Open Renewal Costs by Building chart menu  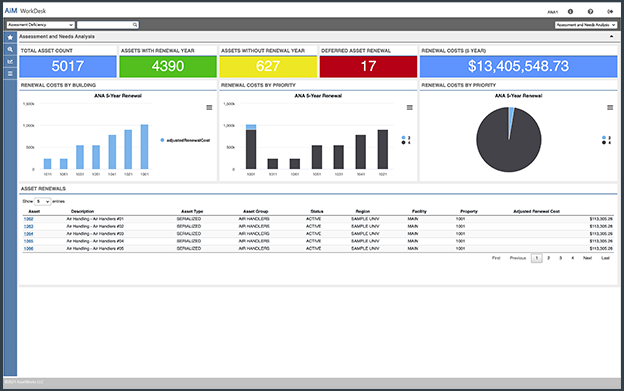(x=209, y=107)
